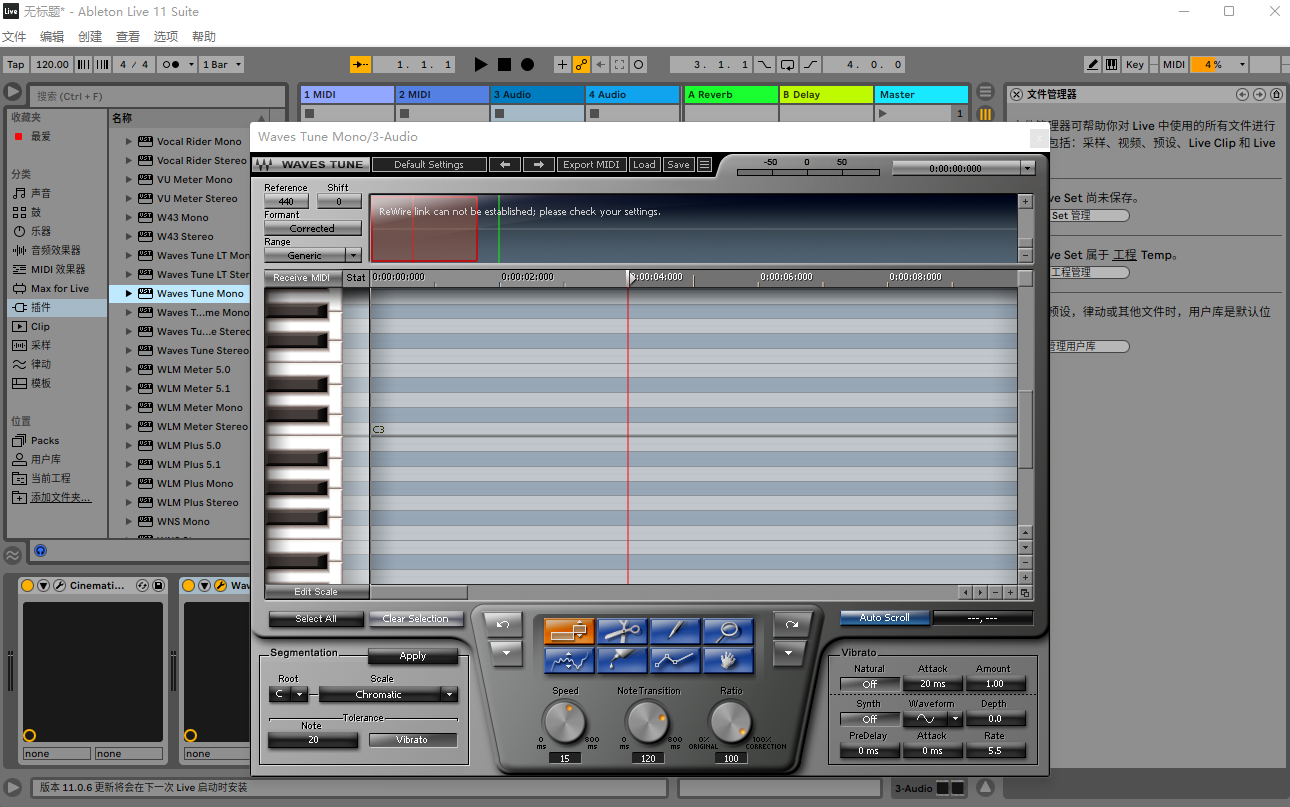Open the 选项 menu
The width and height of the screenshot is (1290, 807).
point(166,37)
